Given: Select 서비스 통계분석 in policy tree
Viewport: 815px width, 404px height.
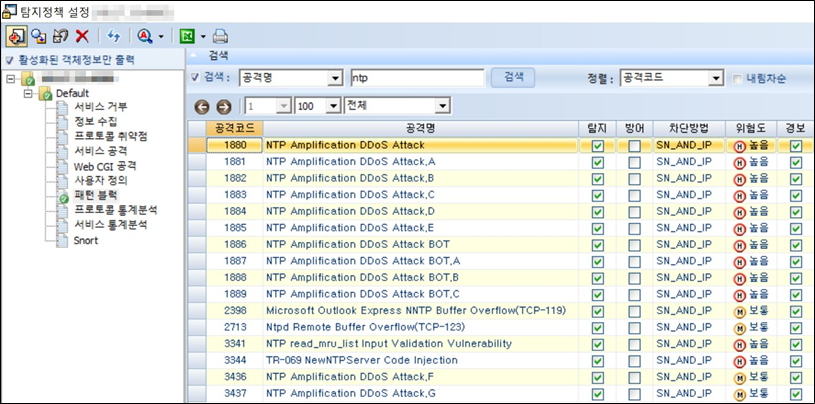Looking at the screenshot, I should pyautogui.click(x=111, y=226).
